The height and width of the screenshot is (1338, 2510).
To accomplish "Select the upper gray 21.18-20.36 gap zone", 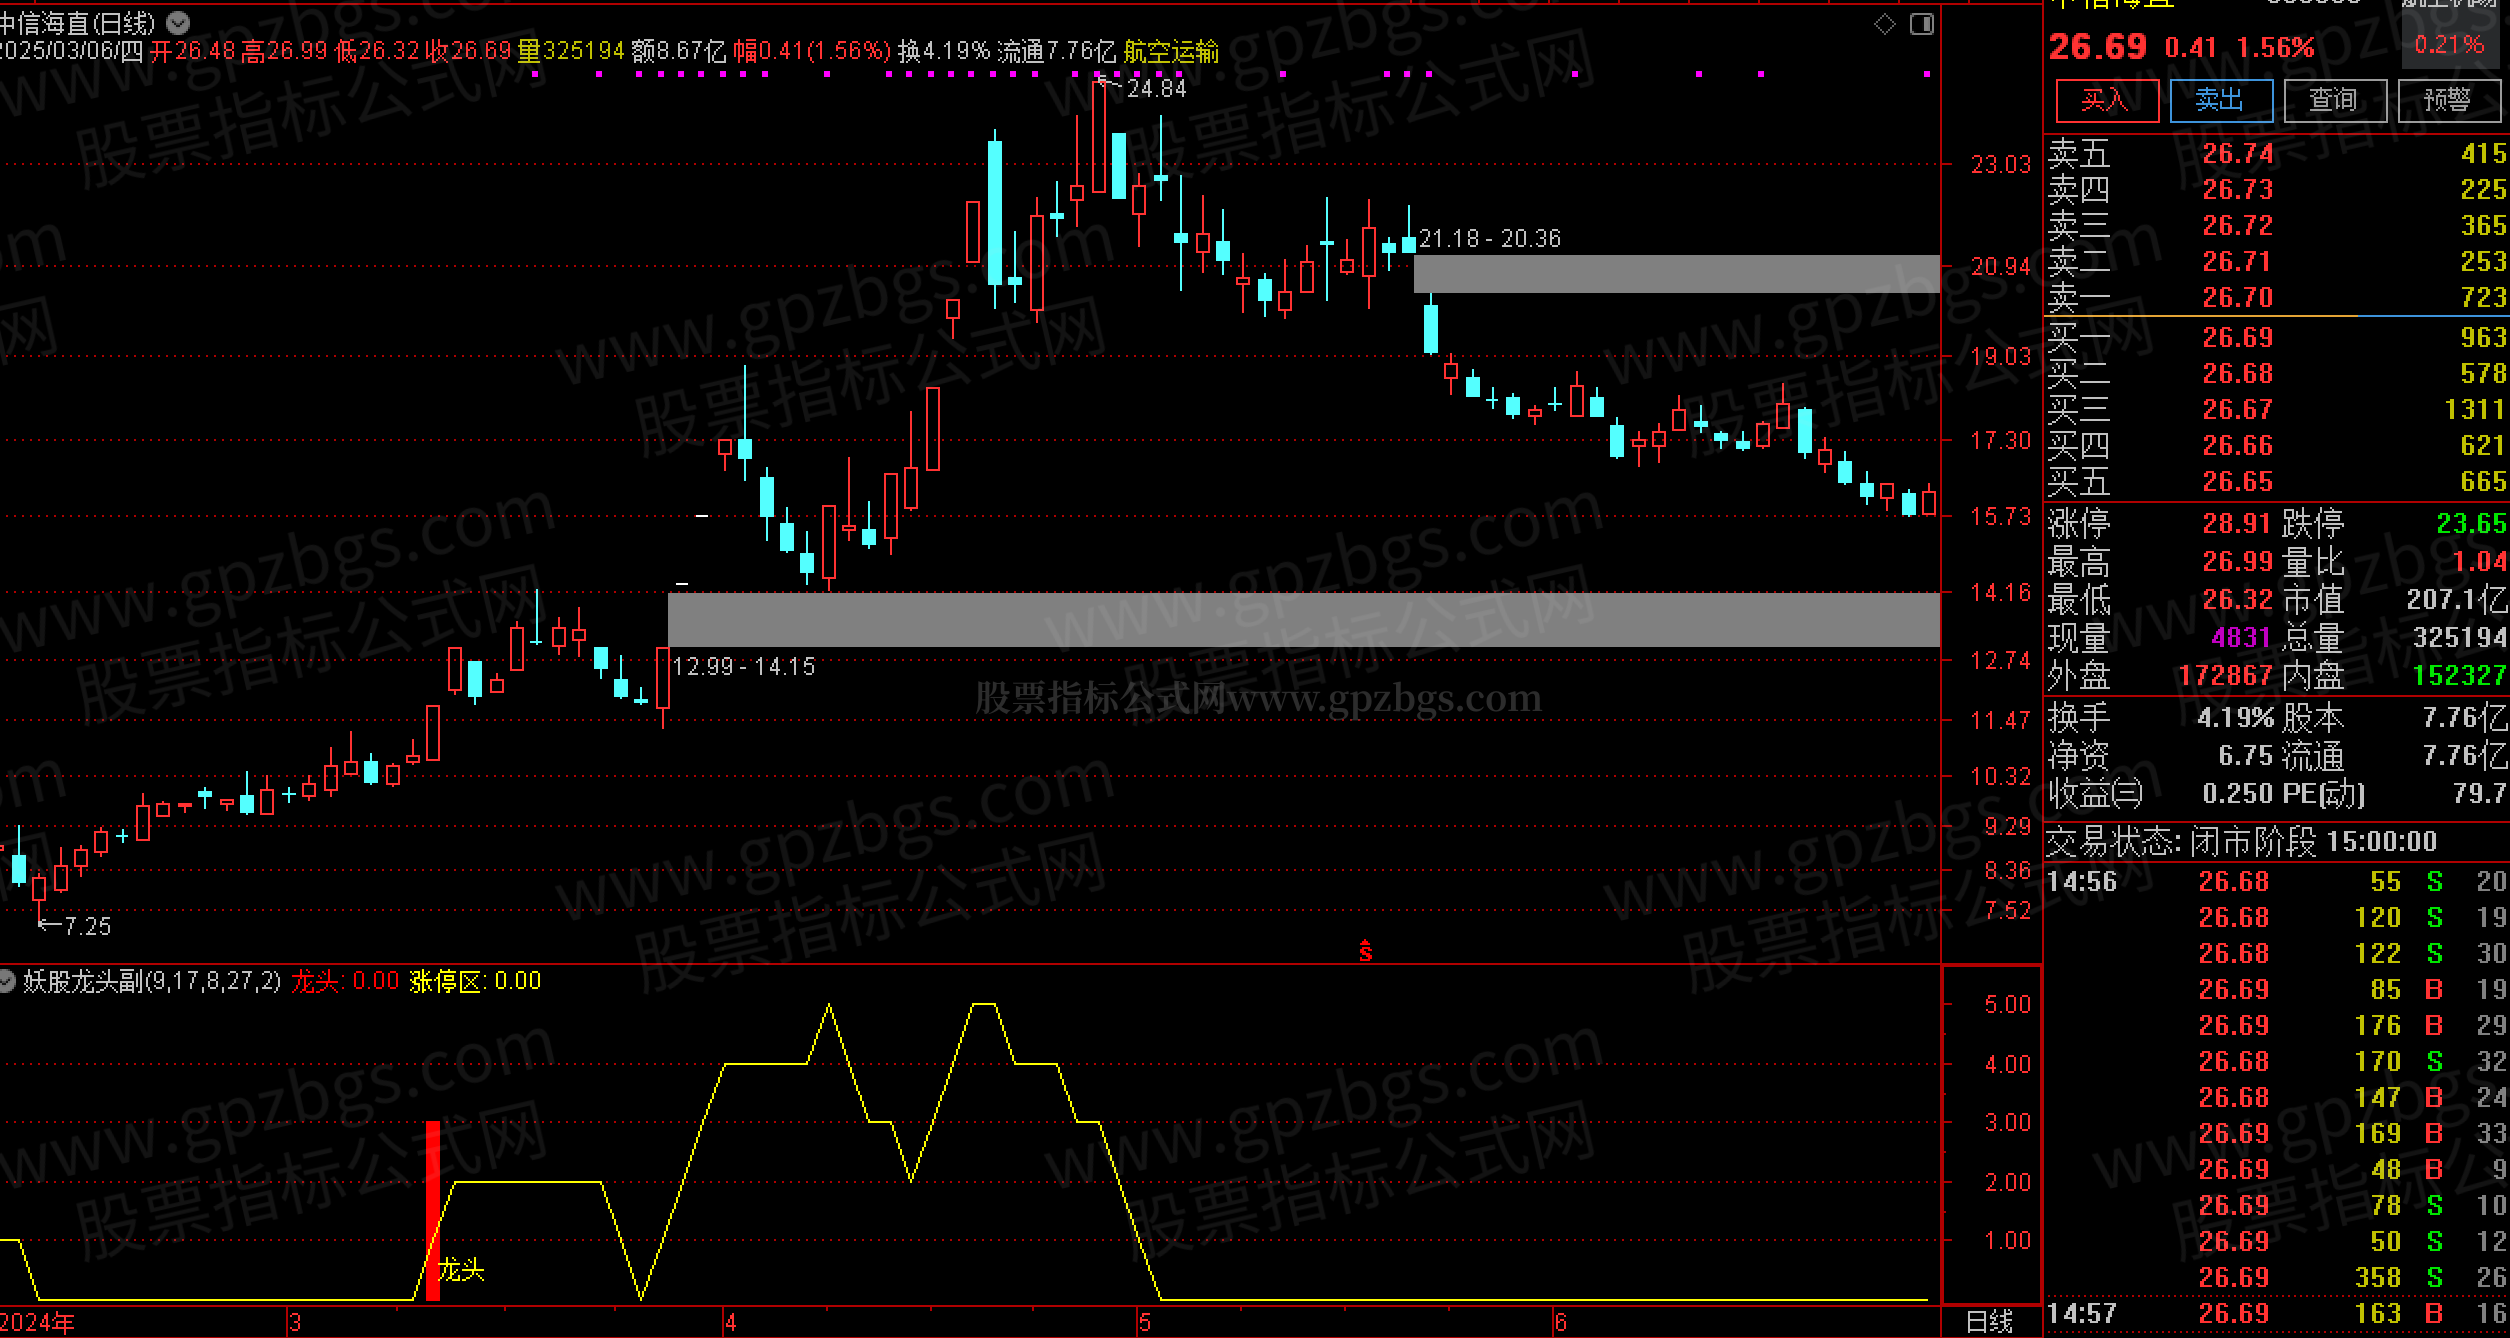I will coord(1675,274).
